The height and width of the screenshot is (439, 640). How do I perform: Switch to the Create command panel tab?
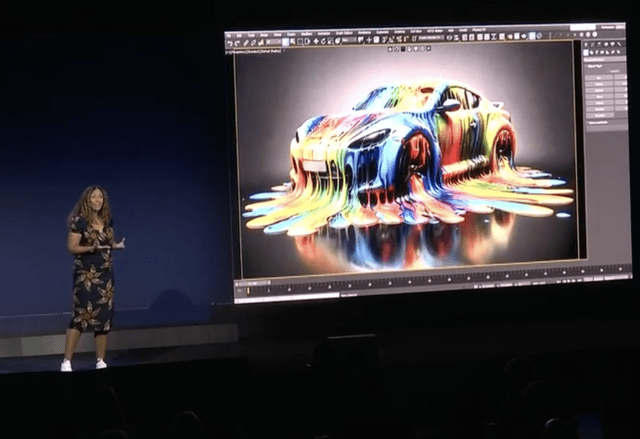point(586,44)
